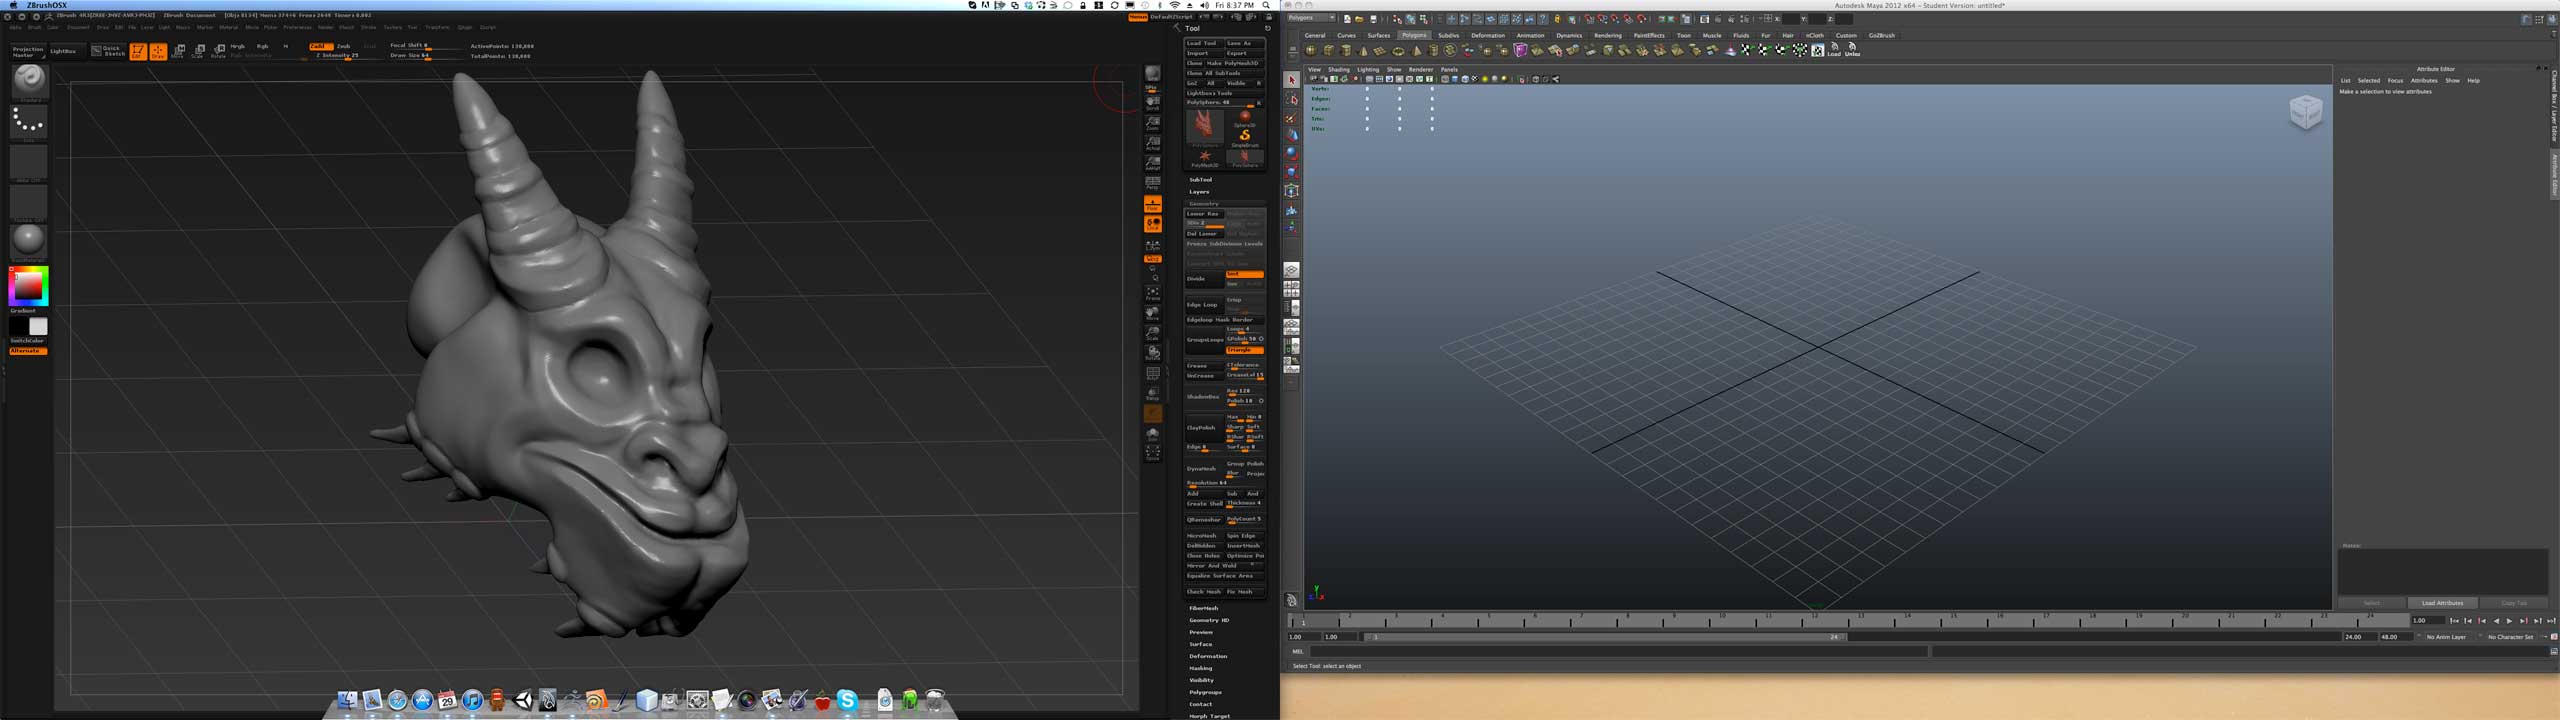Viewport: 2560px width, 720px height.
Task: Toggle Zadd in ZBrush
Action: pyautogui.click(x=320, y=46)
